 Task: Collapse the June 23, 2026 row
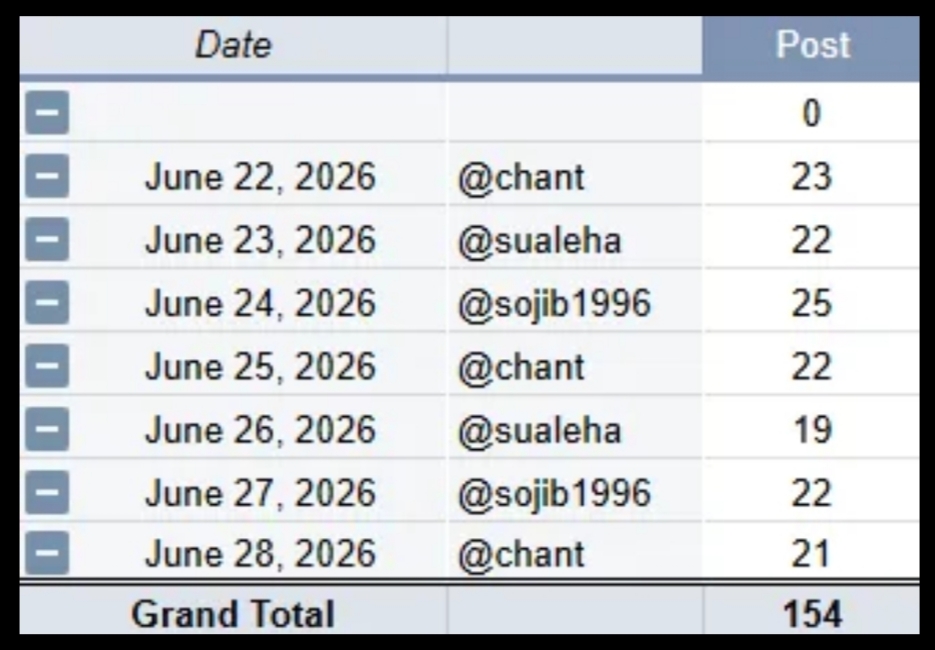47,239
